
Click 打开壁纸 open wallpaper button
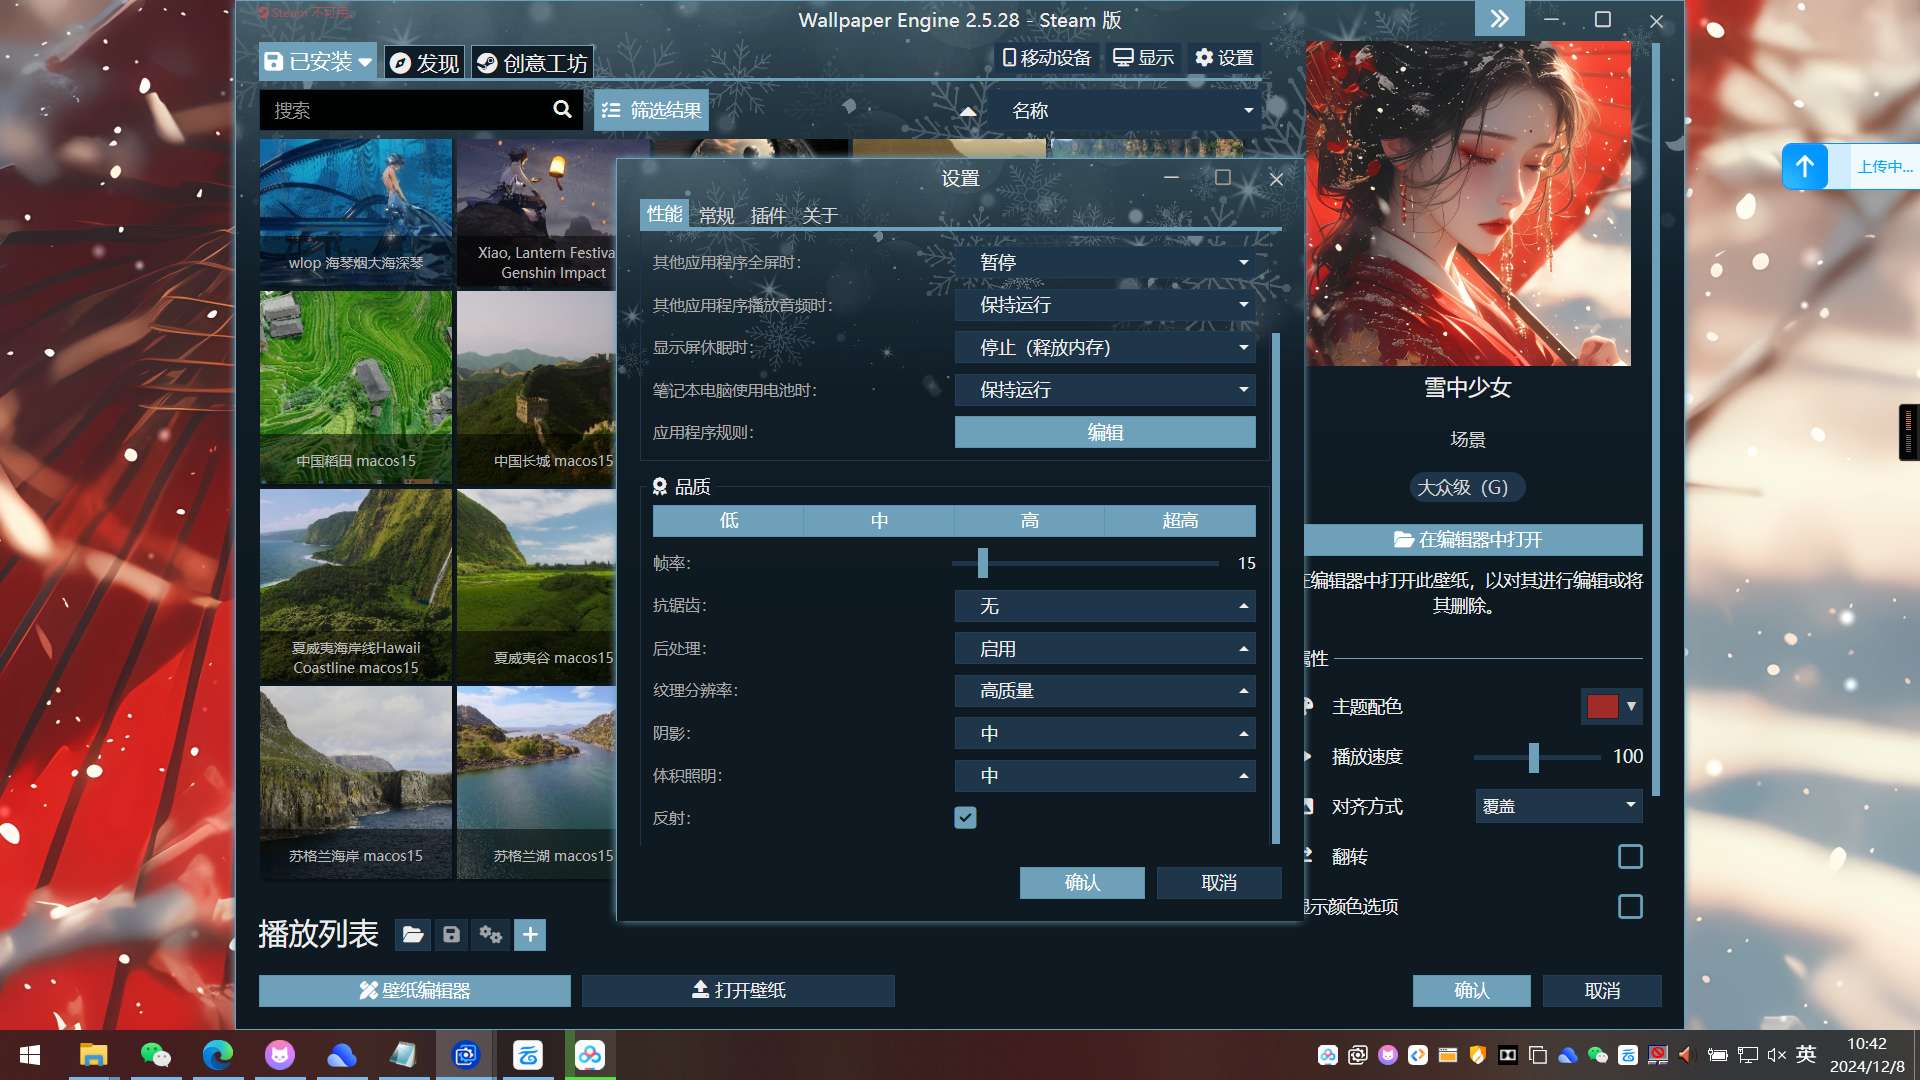click(738, 991)
